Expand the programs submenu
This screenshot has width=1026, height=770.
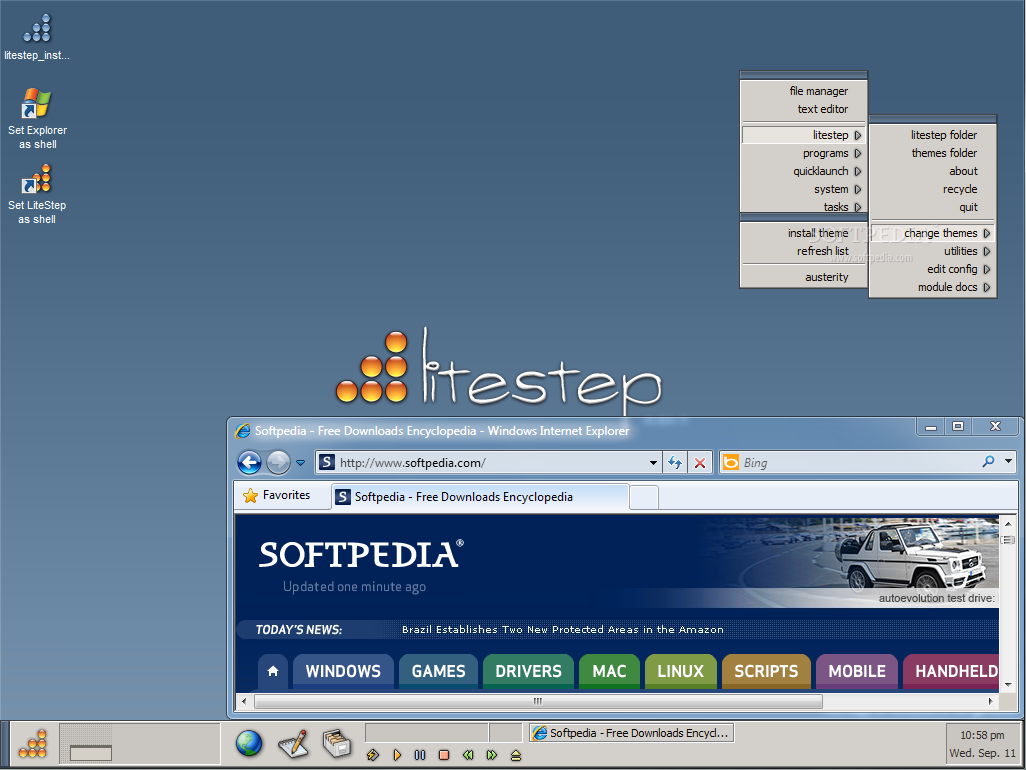click(804, 153)
